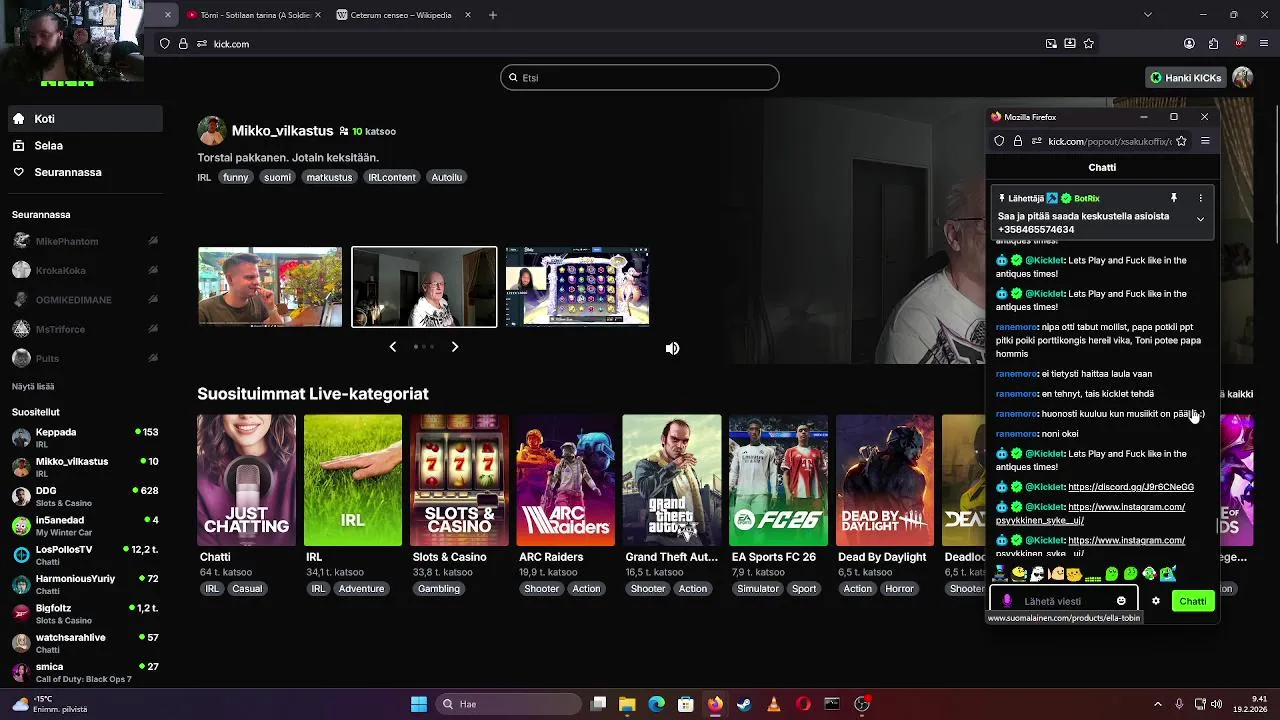This screenshot has width=1280, height=720.
Task: Open popout chat window hamburger menu
Action: coord(1205,141)
